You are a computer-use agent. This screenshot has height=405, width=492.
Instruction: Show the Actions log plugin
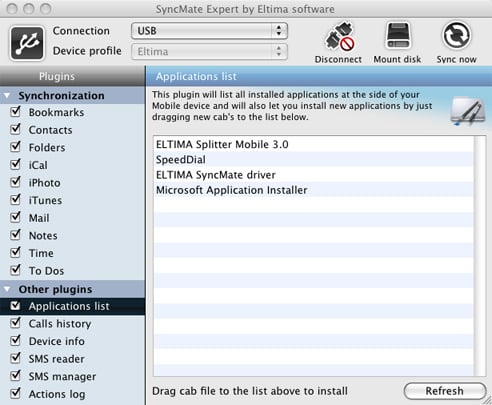tap(57, 395)
